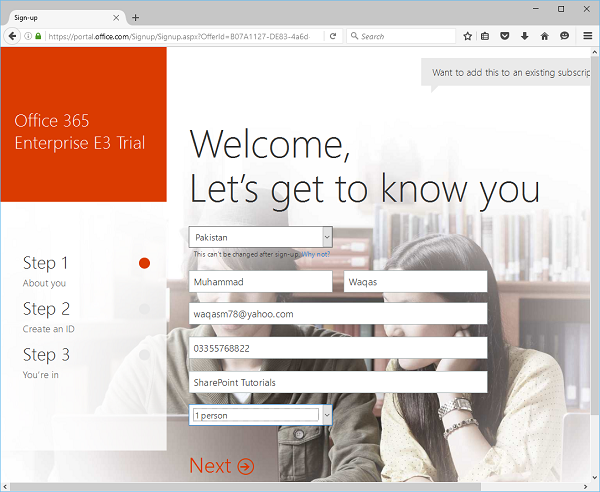Click the horizontal scrollbar thumb

(x=245, y=487)
